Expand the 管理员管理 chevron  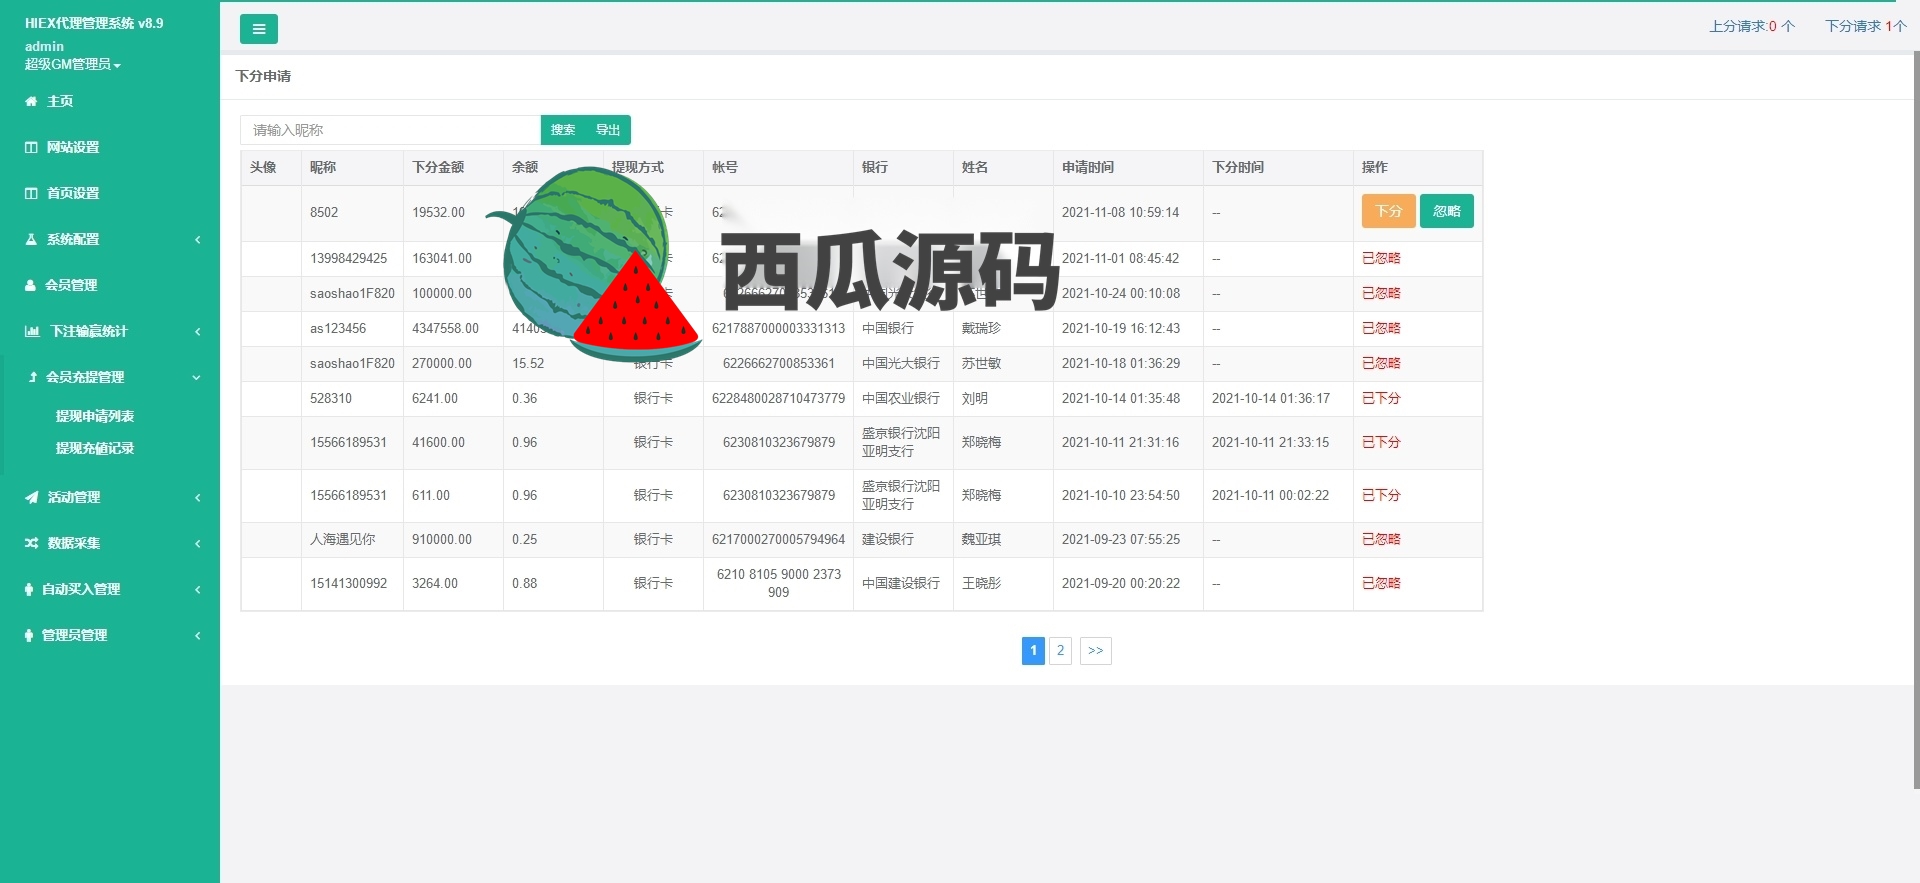click(198, 635)
